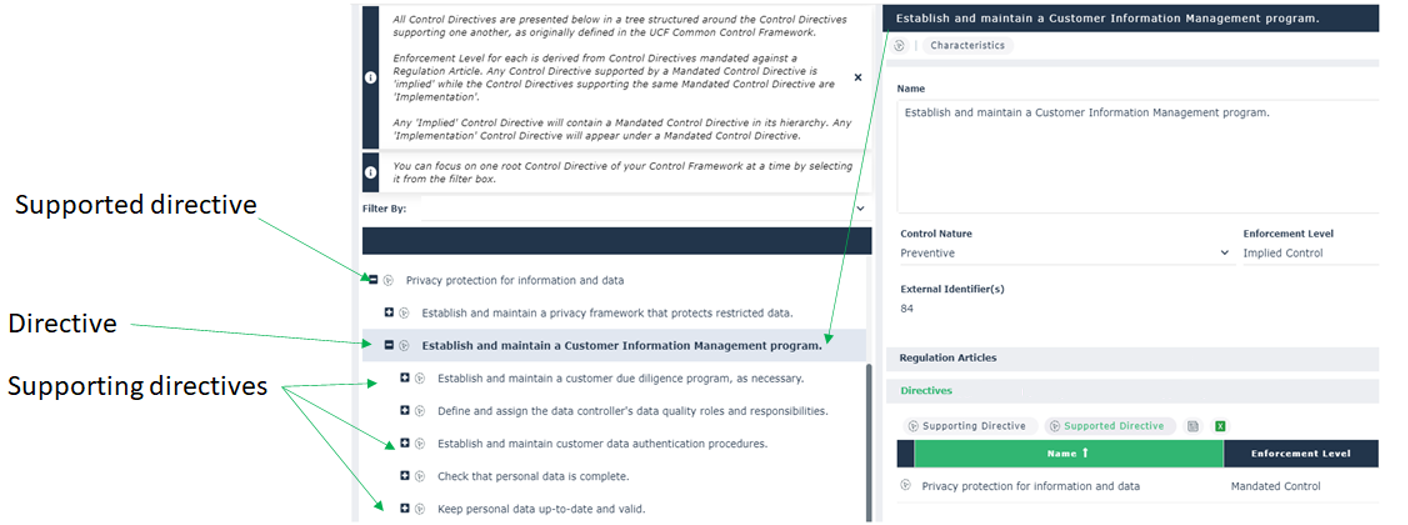Expand the privacy framework directive node
The image size is (1408, 525).
(x=389, y=313)
